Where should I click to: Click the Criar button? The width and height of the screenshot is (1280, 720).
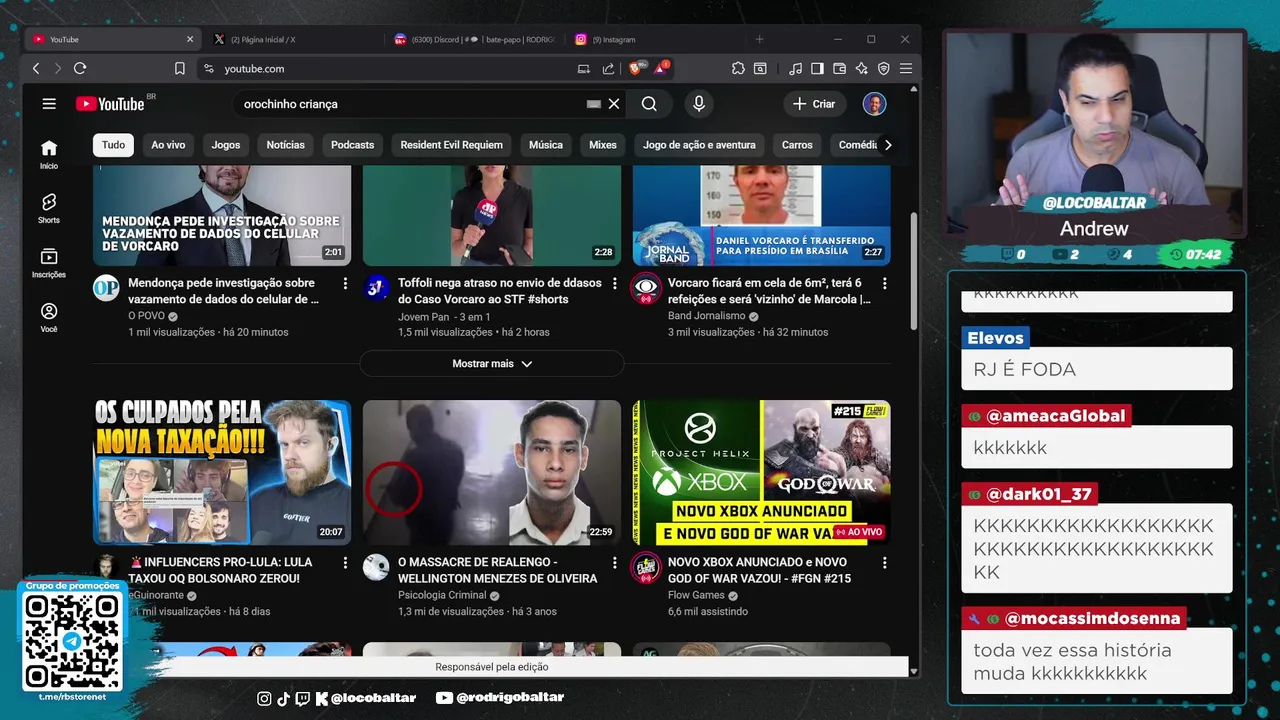815,104
